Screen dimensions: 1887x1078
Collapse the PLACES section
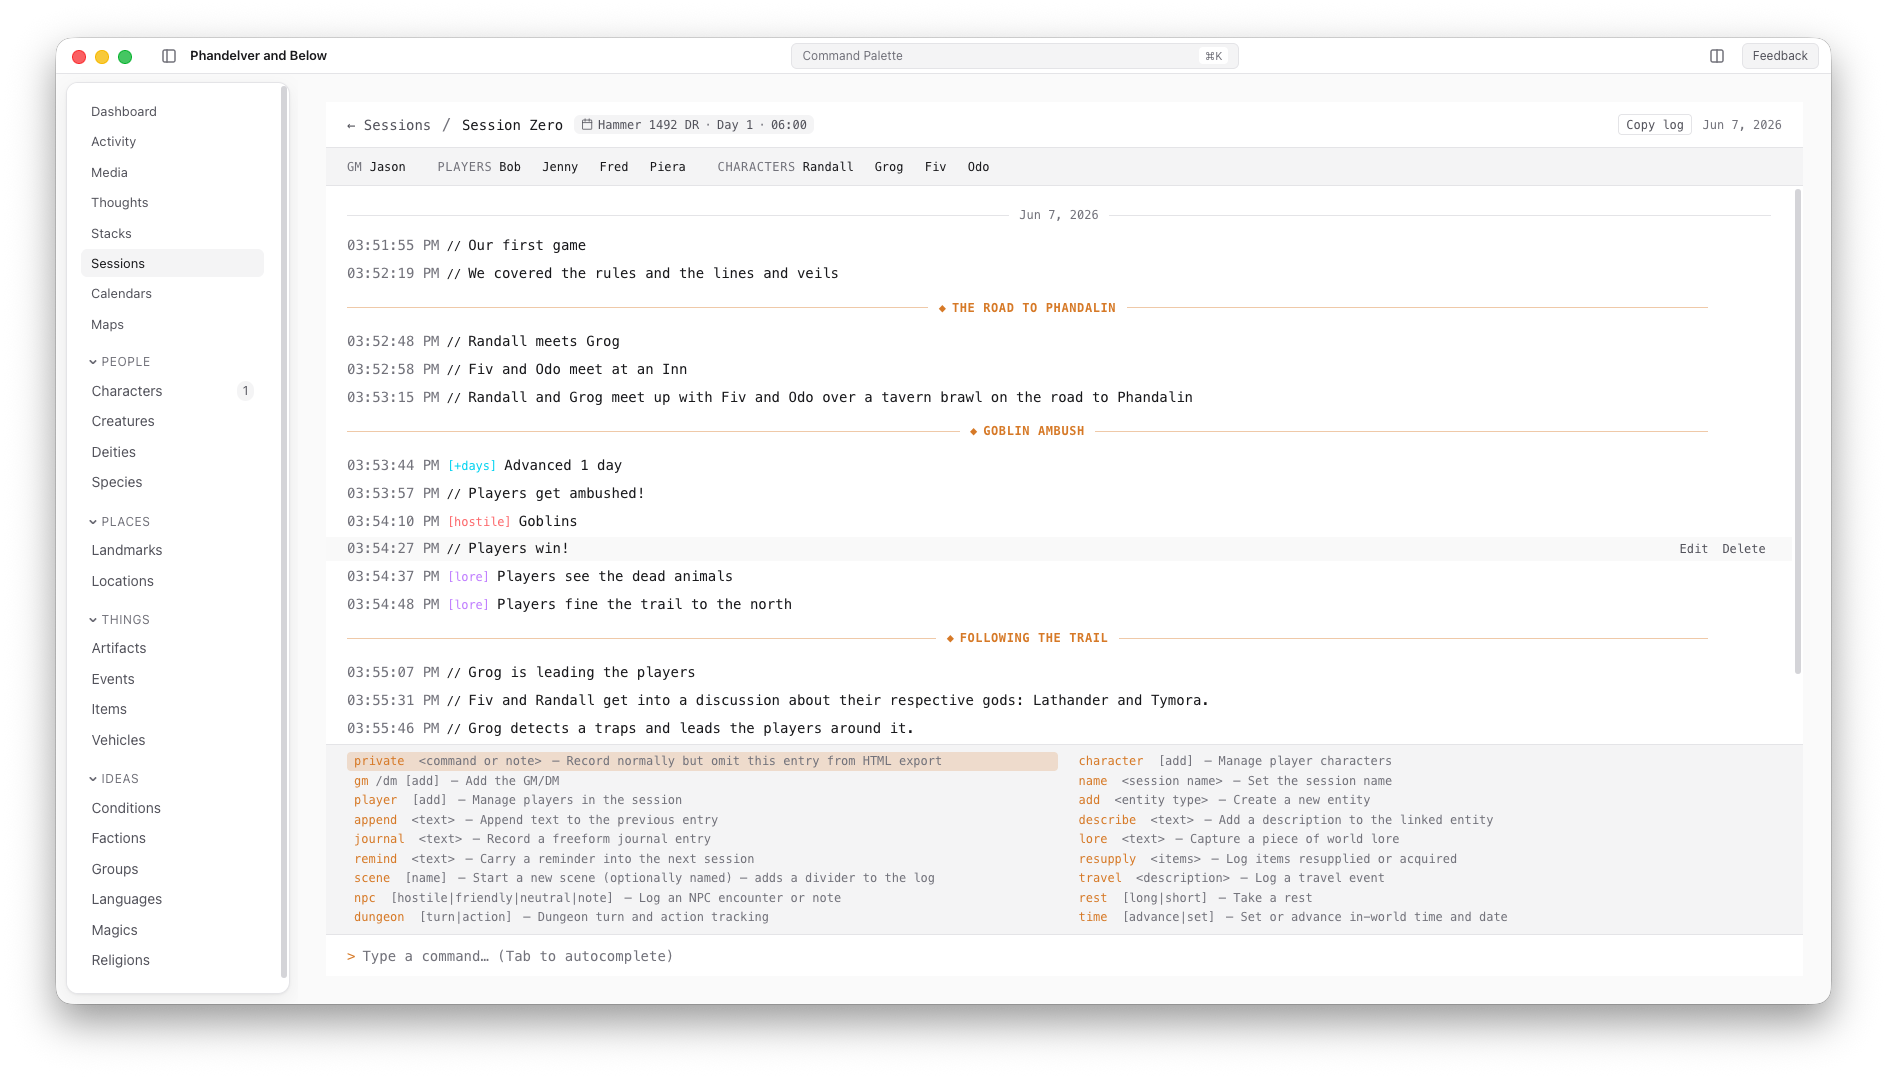point(120,522)
